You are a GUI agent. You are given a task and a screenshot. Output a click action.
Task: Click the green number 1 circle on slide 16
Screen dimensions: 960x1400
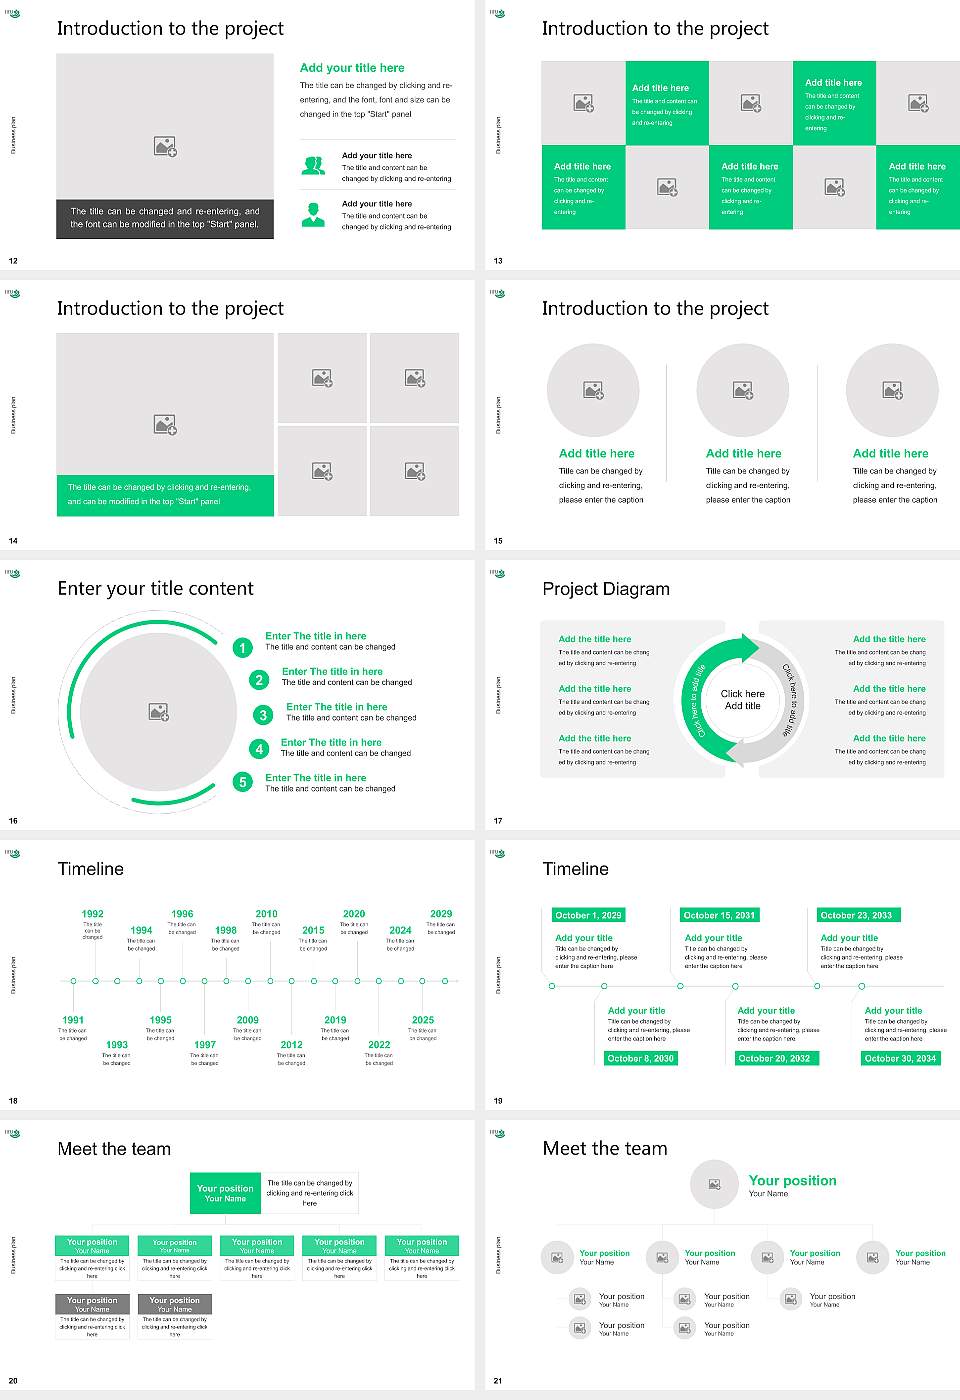tap(242, 648)
